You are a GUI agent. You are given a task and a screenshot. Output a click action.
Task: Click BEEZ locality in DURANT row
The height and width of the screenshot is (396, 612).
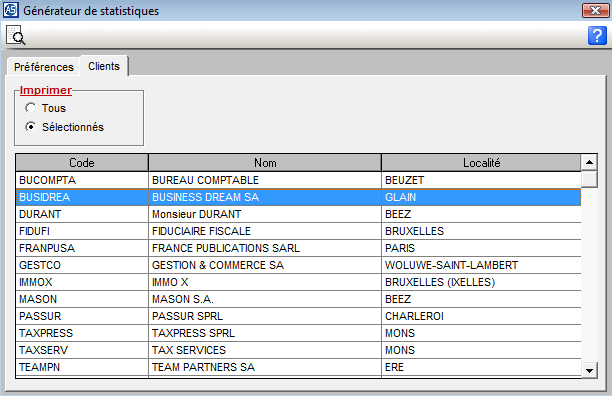click(x=481, y=214)
